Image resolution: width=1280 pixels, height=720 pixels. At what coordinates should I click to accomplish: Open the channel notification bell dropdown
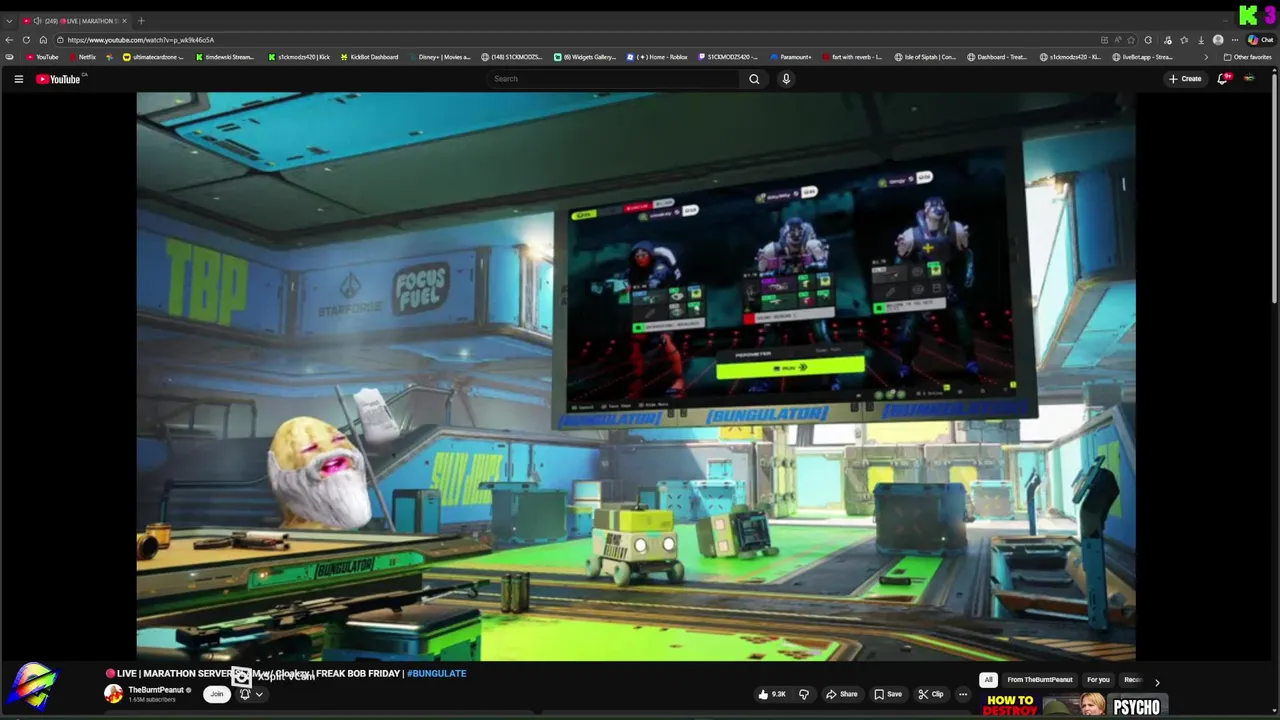coord(251,694)
